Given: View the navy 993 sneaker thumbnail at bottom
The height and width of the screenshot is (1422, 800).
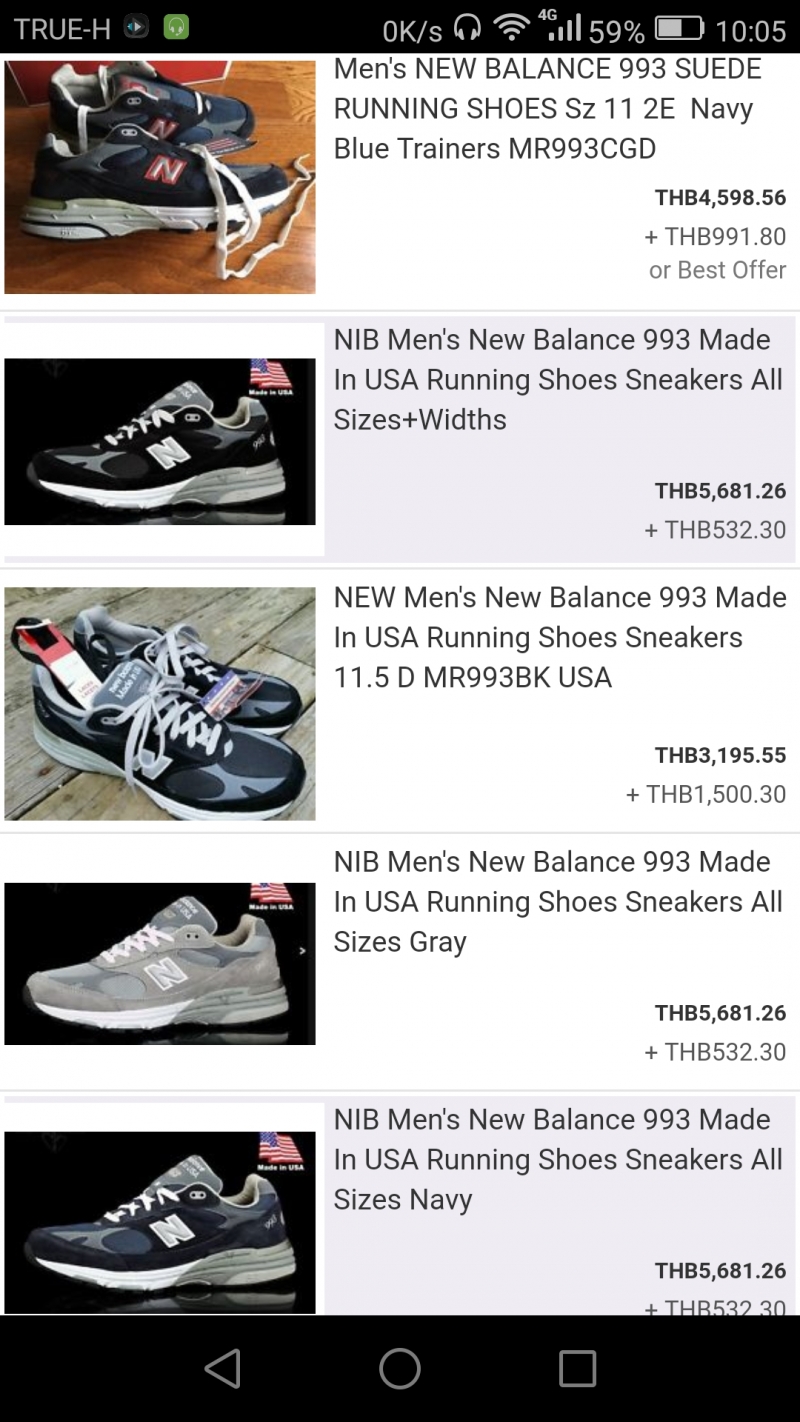Looking at the screenshot, I should coord(160,1221).
